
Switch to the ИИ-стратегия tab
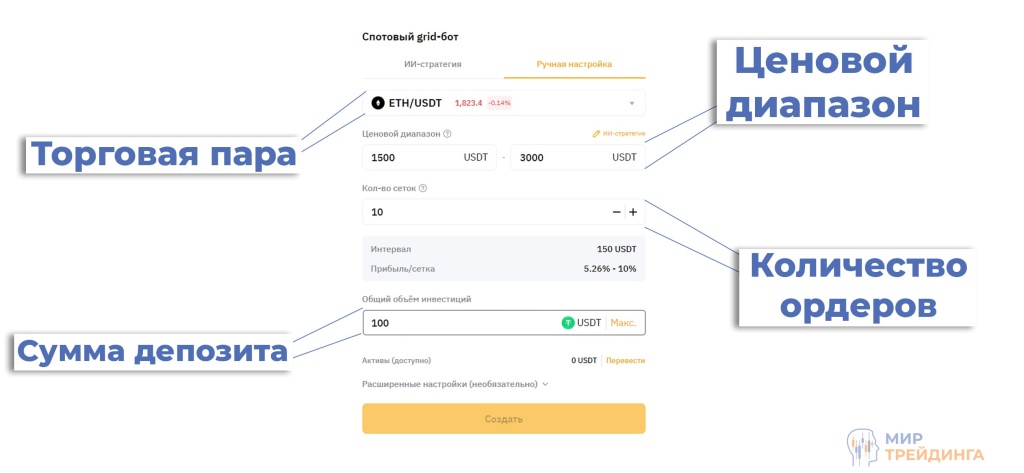[x=433, y=65]
